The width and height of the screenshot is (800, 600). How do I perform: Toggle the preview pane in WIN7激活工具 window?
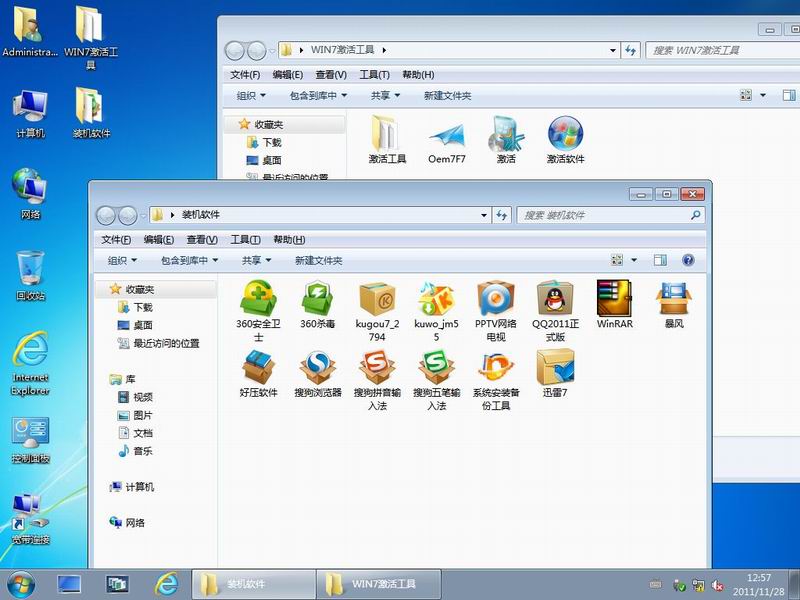pyautogui.click(x=789, y=95)
